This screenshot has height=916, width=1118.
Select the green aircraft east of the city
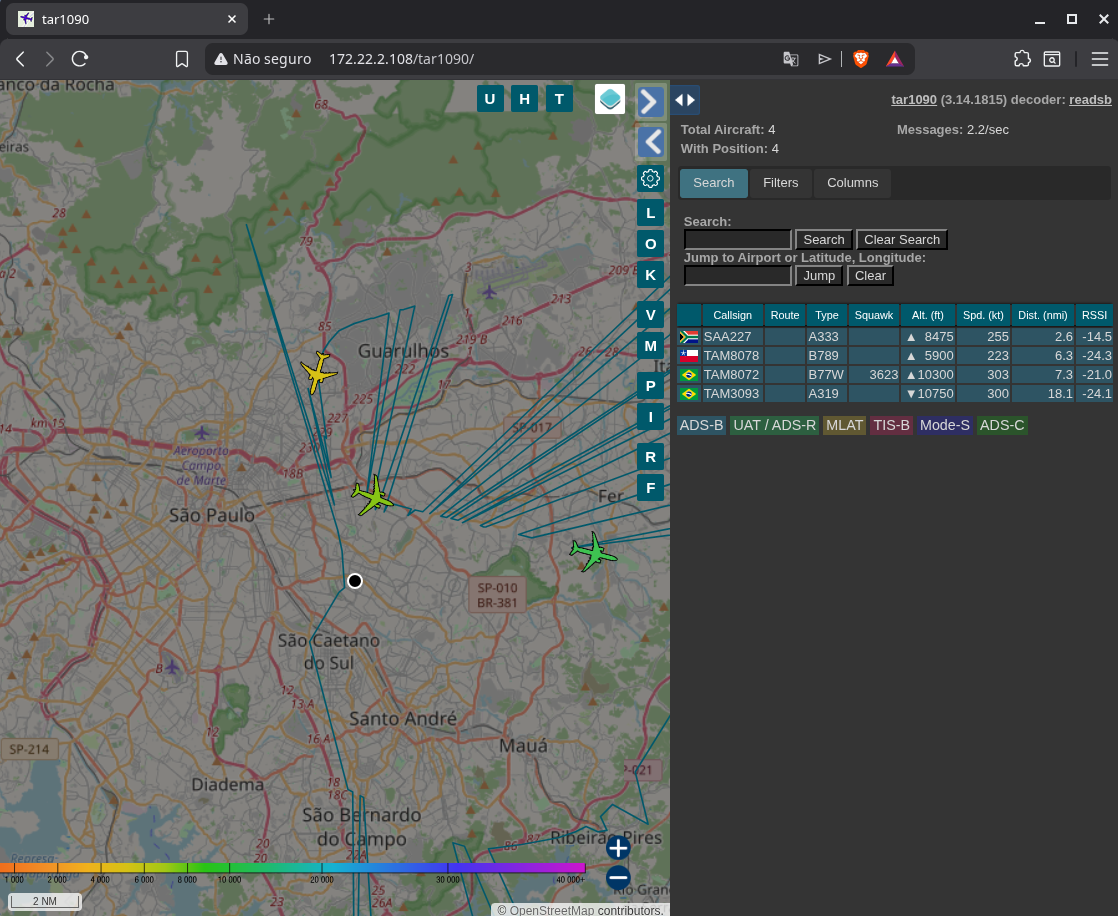(593, 552)
